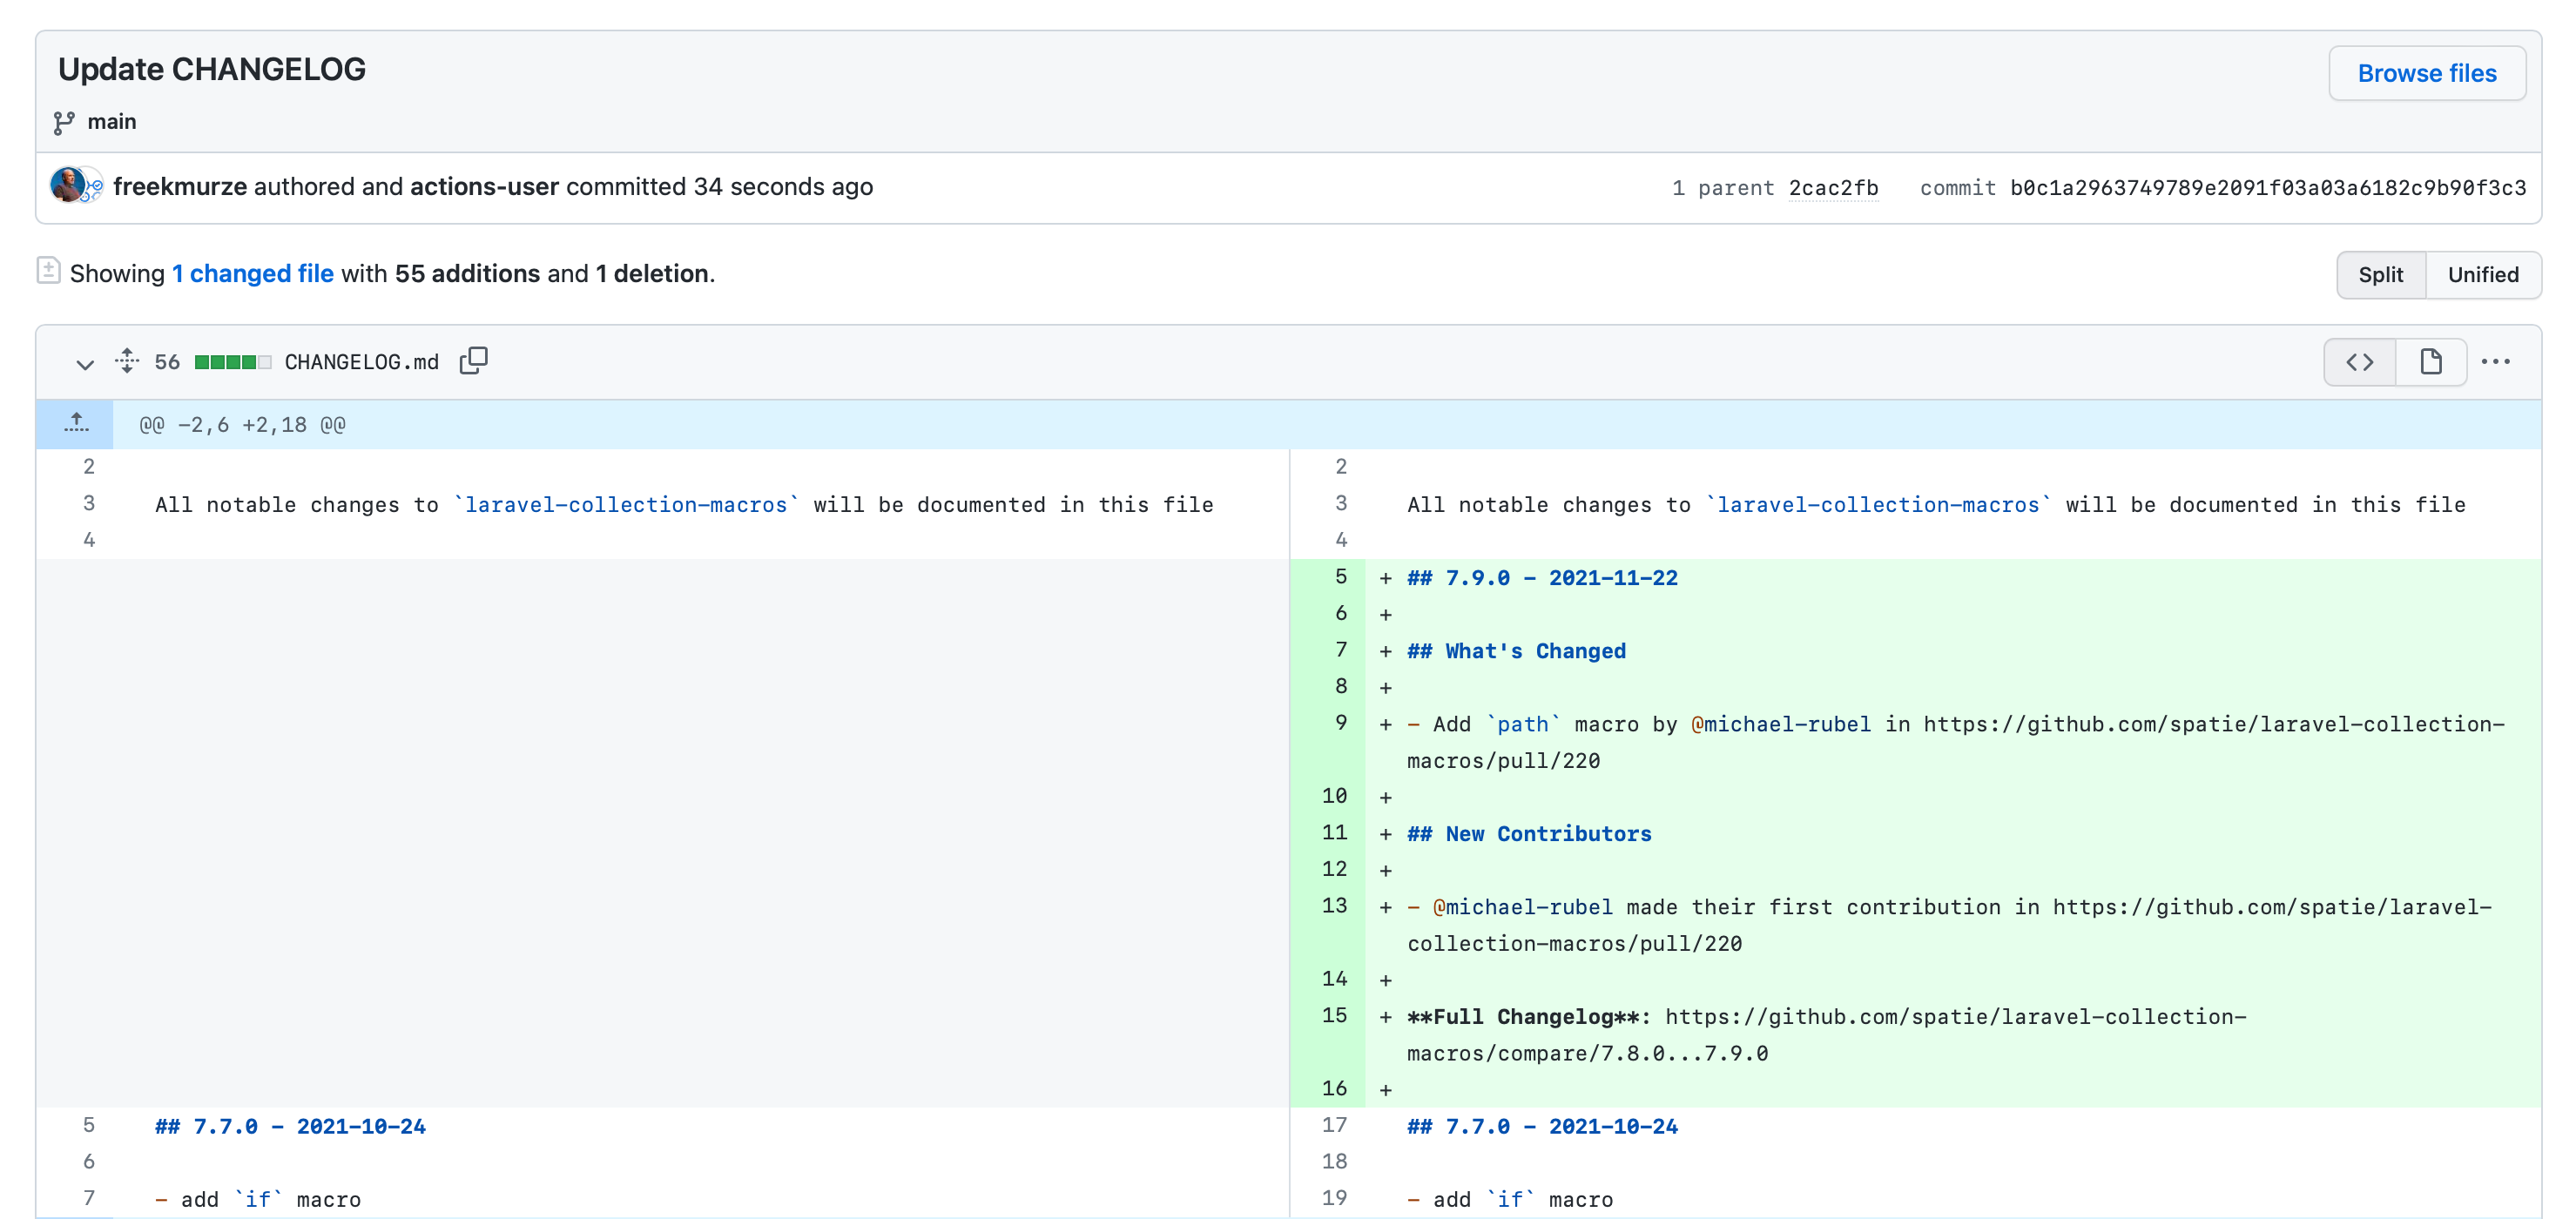Show rich rendered diff icon
The image size is (2576, 1219).
point(2430,362)
